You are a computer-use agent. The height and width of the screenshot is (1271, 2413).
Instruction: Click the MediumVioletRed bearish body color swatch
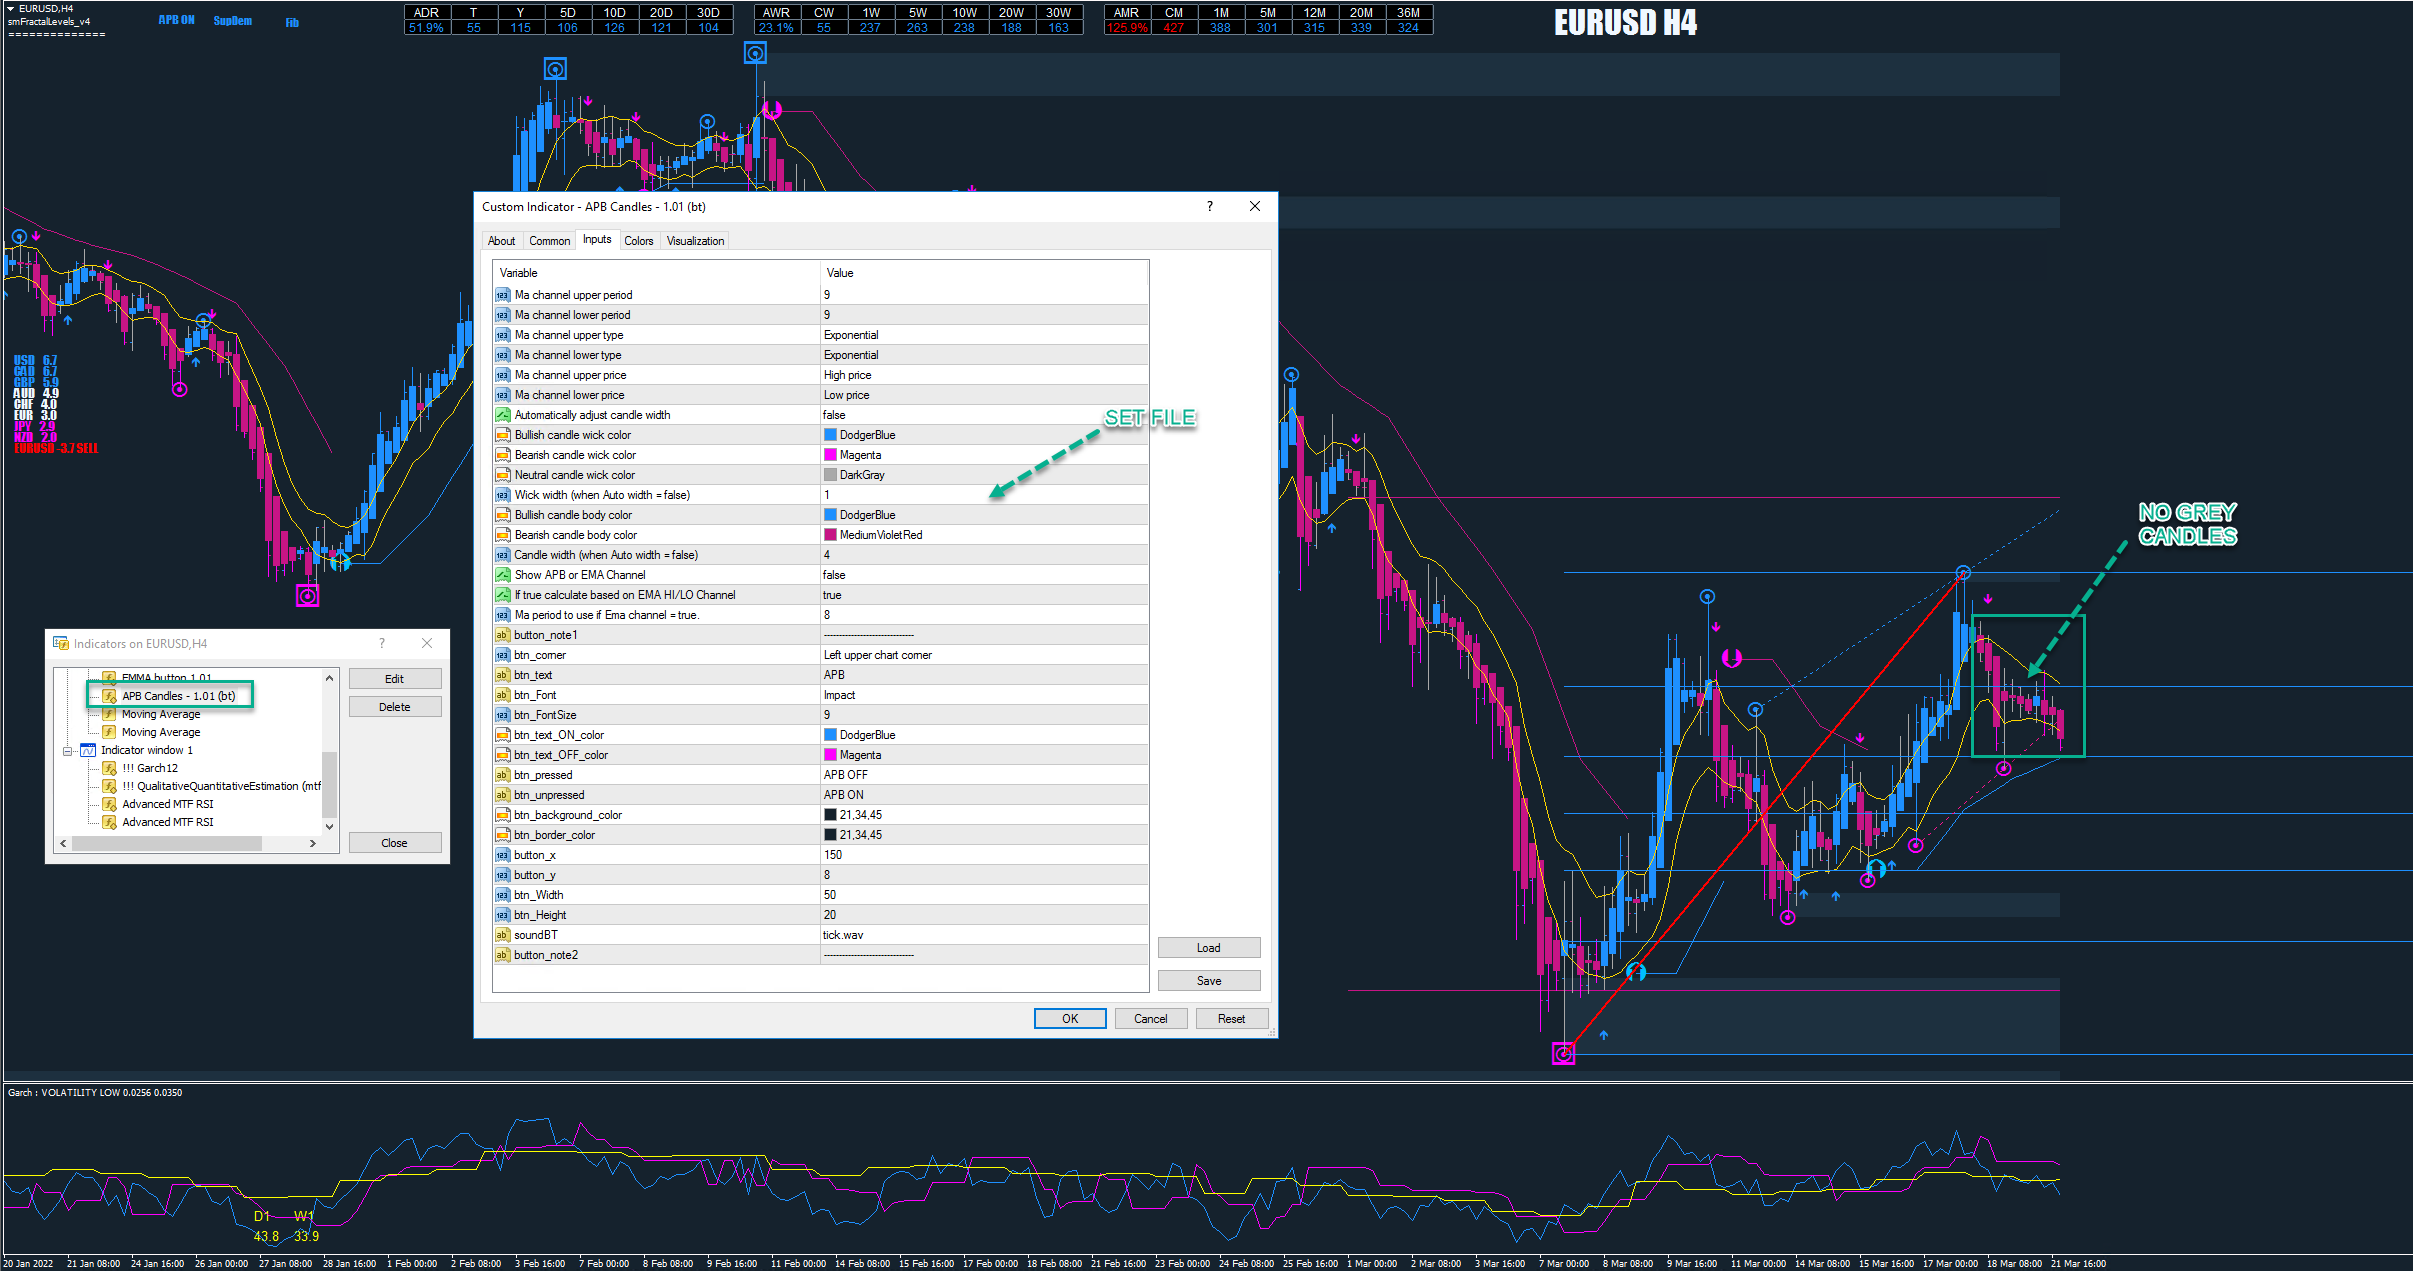(x=830, y=535)
